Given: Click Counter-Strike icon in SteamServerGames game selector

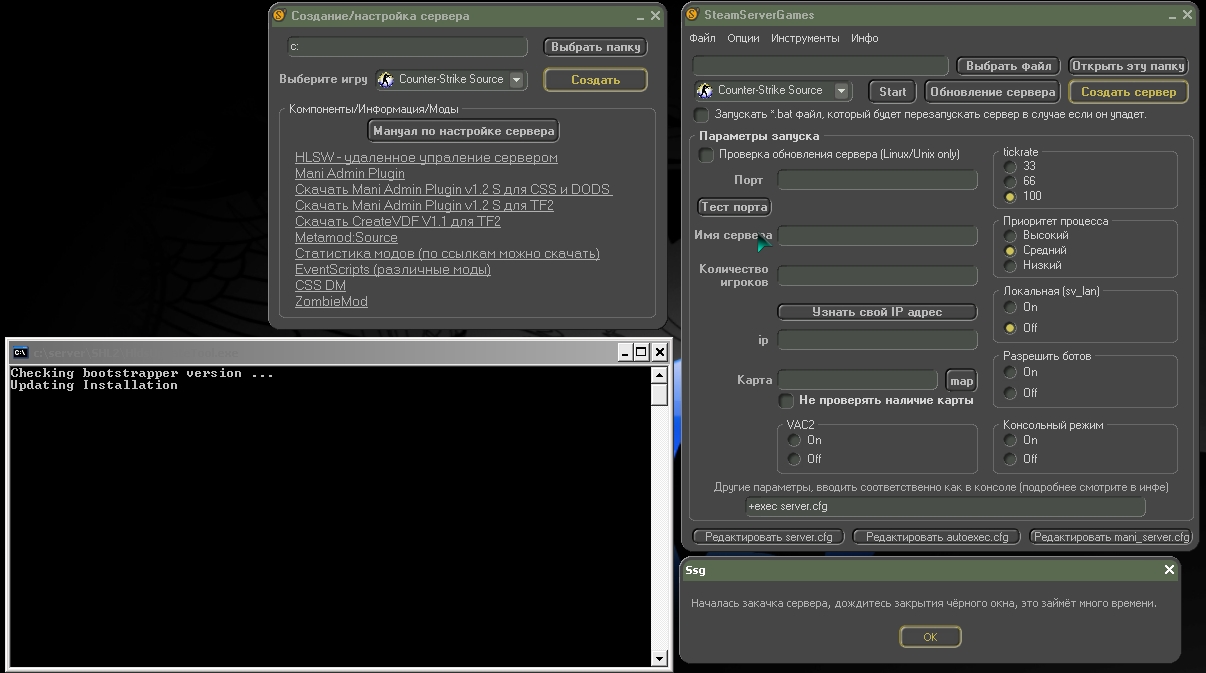Looking at the screenshot, I should (x=705, y=91).
